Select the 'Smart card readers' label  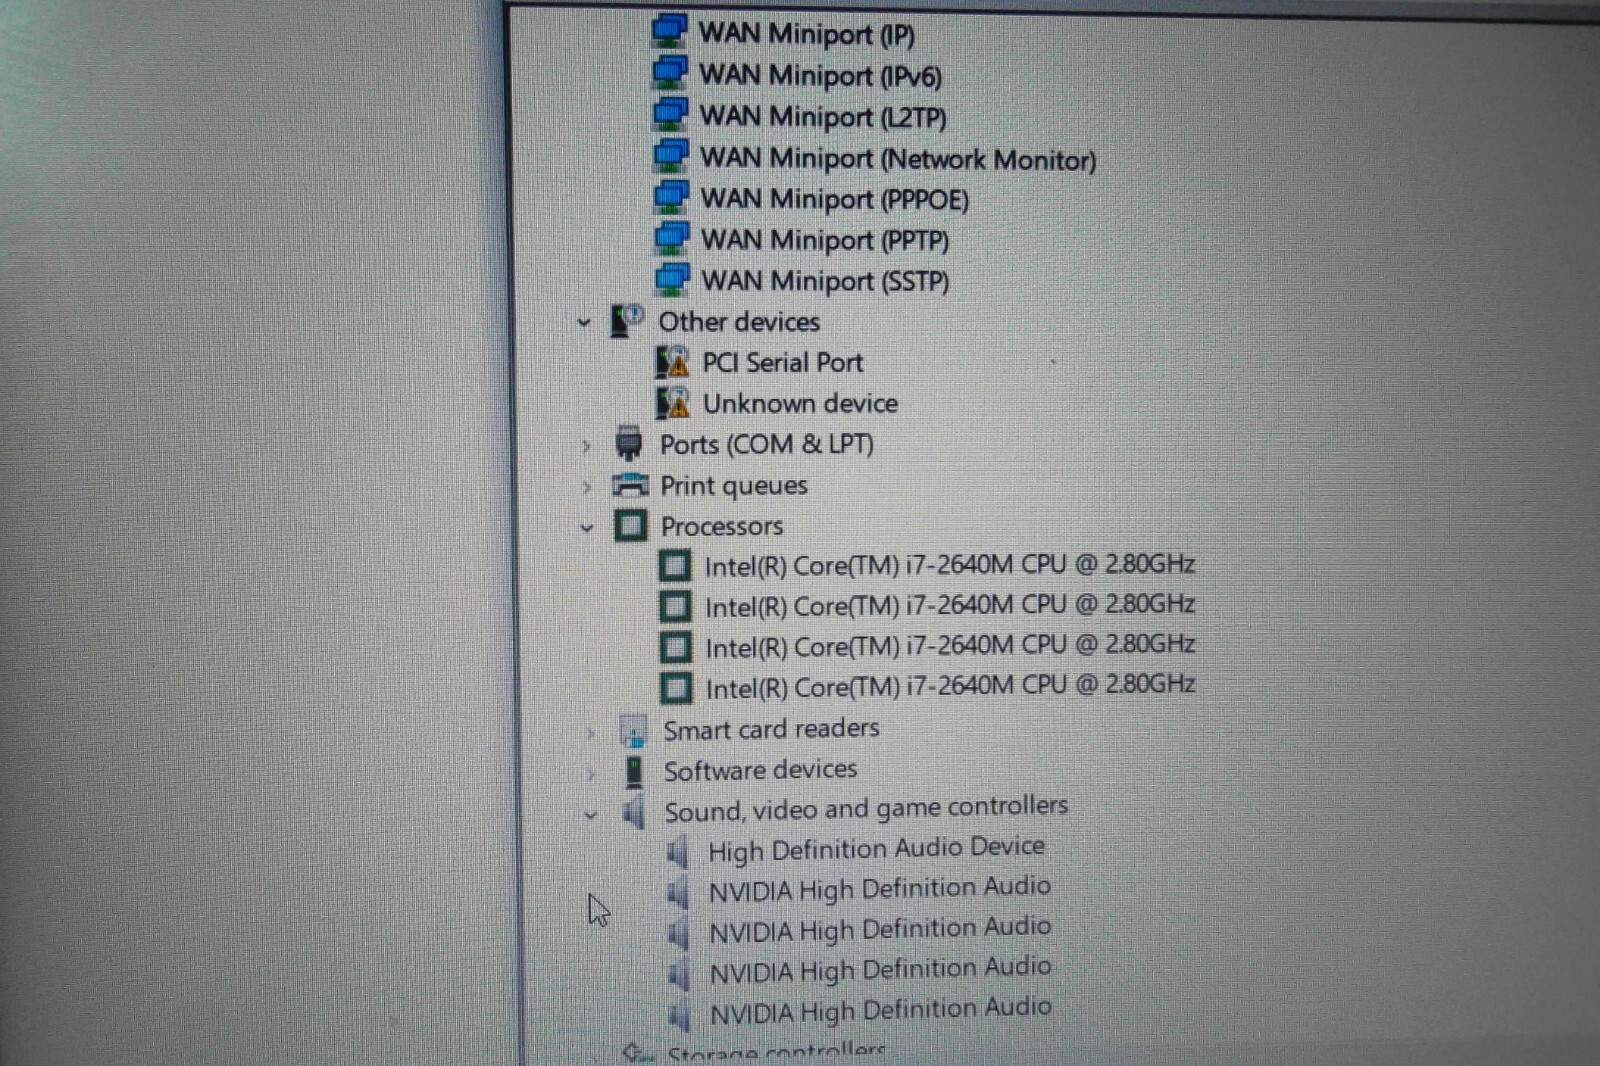(x=772, y=729)
